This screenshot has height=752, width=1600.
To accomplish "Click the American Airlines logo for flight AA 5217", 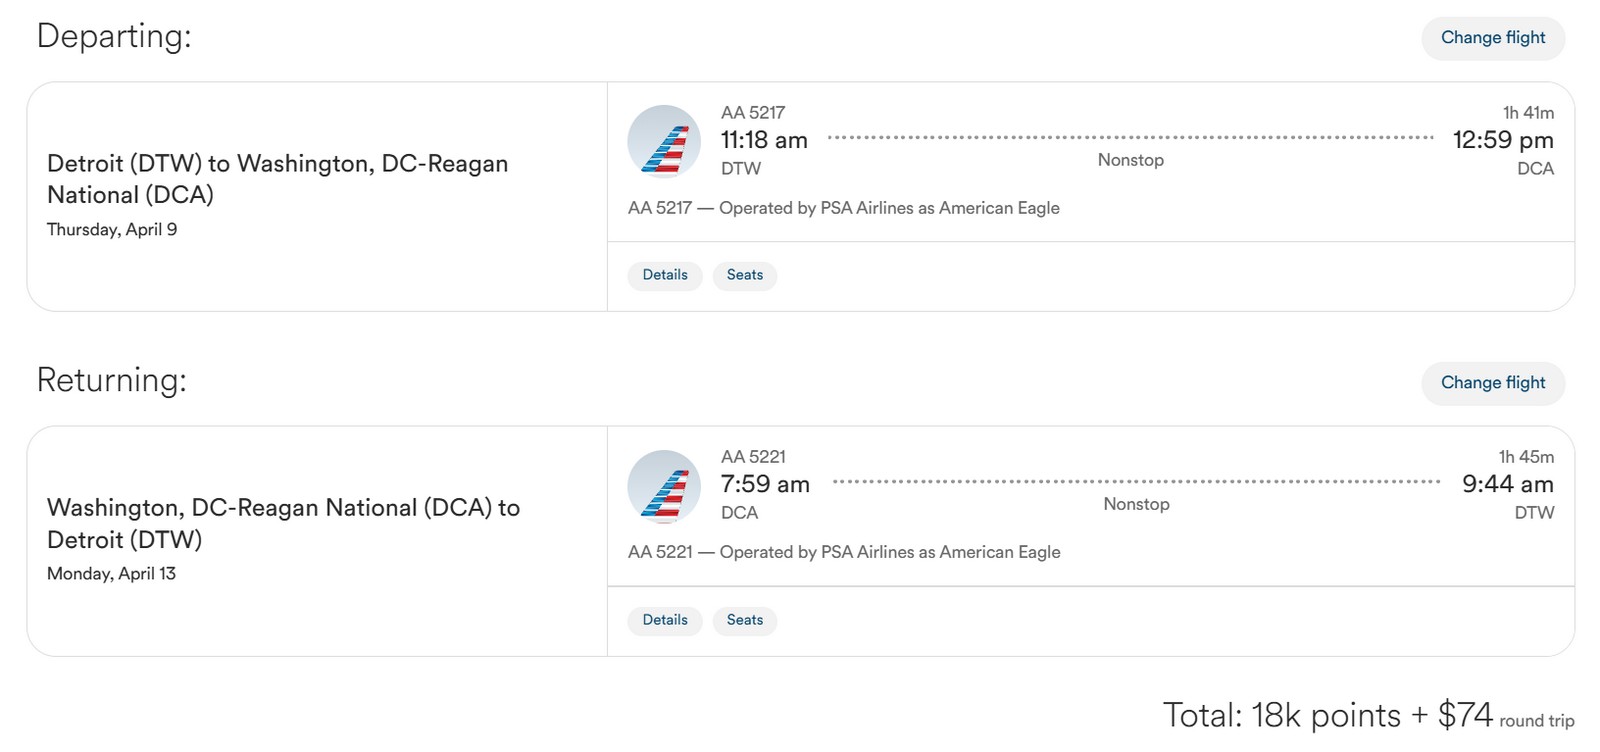I will (x=664, y=141).
